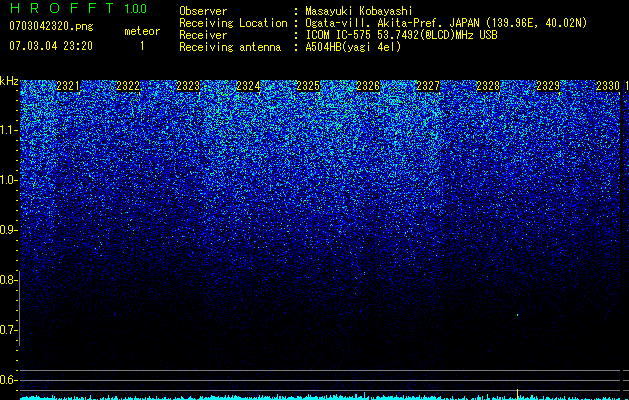Click the 'Receiving antenna' label
This screenshot has height=400, width=629.
click(230, 47)
